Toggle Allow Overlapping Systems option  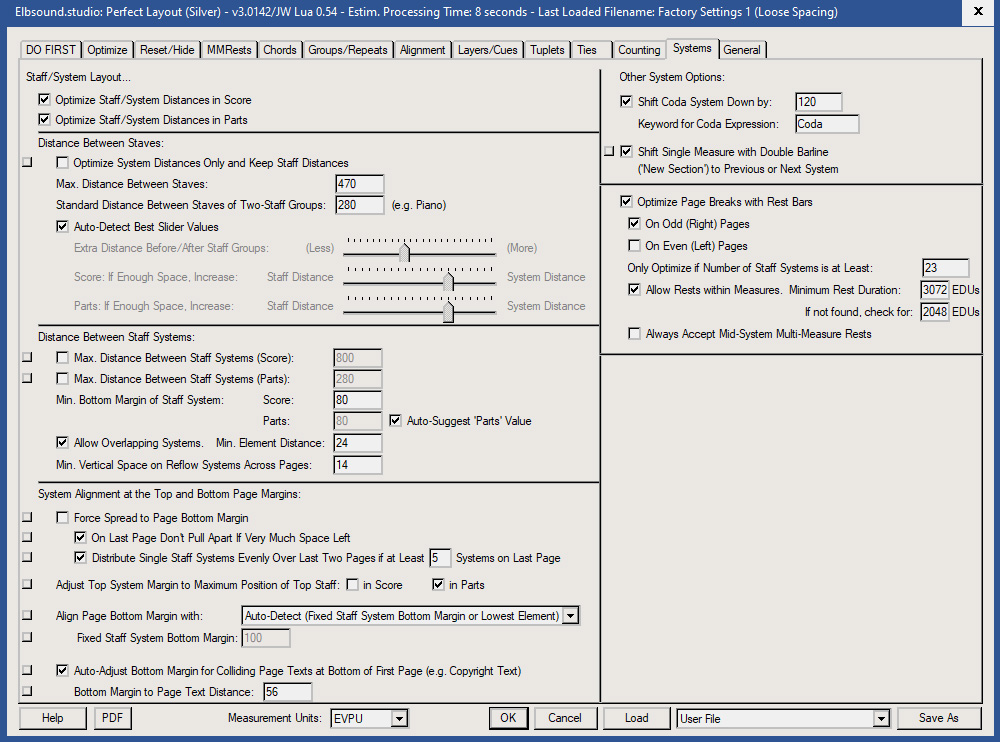[62, 443]
